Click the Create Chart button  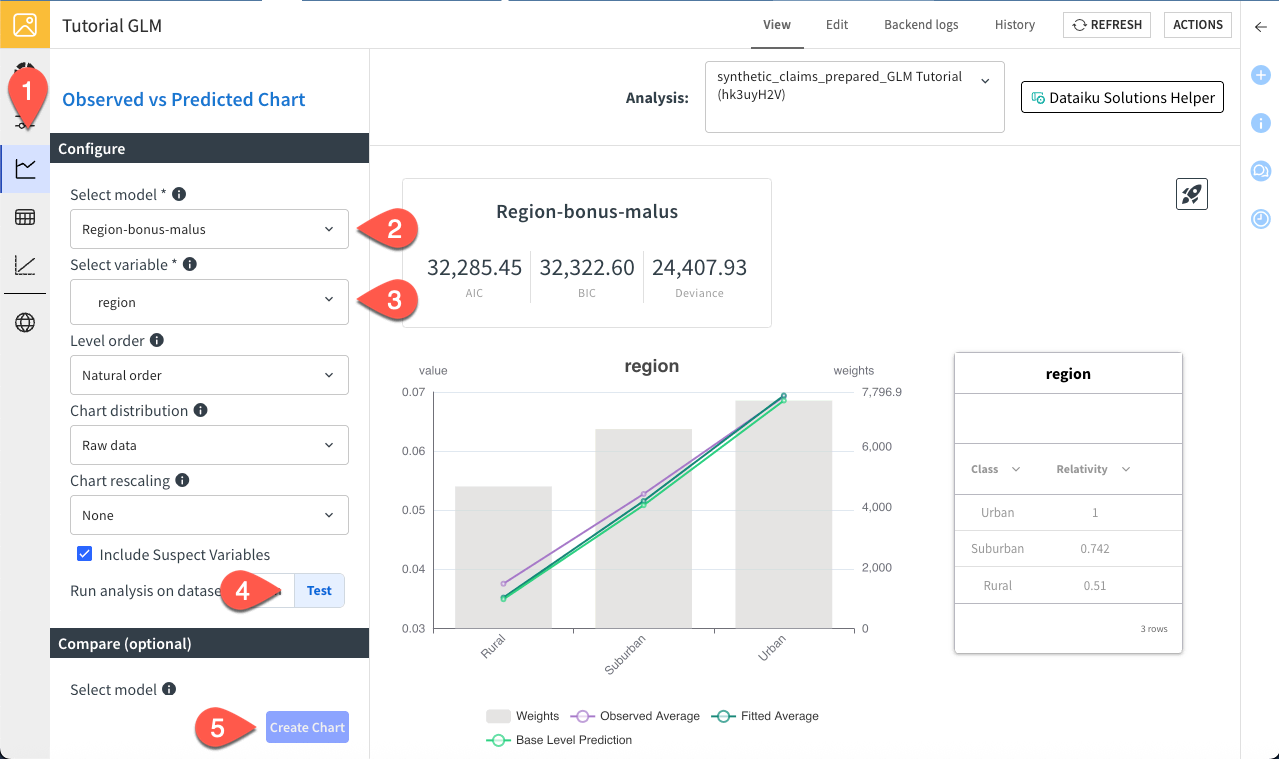pyautogui.click(x=307, y=727)
